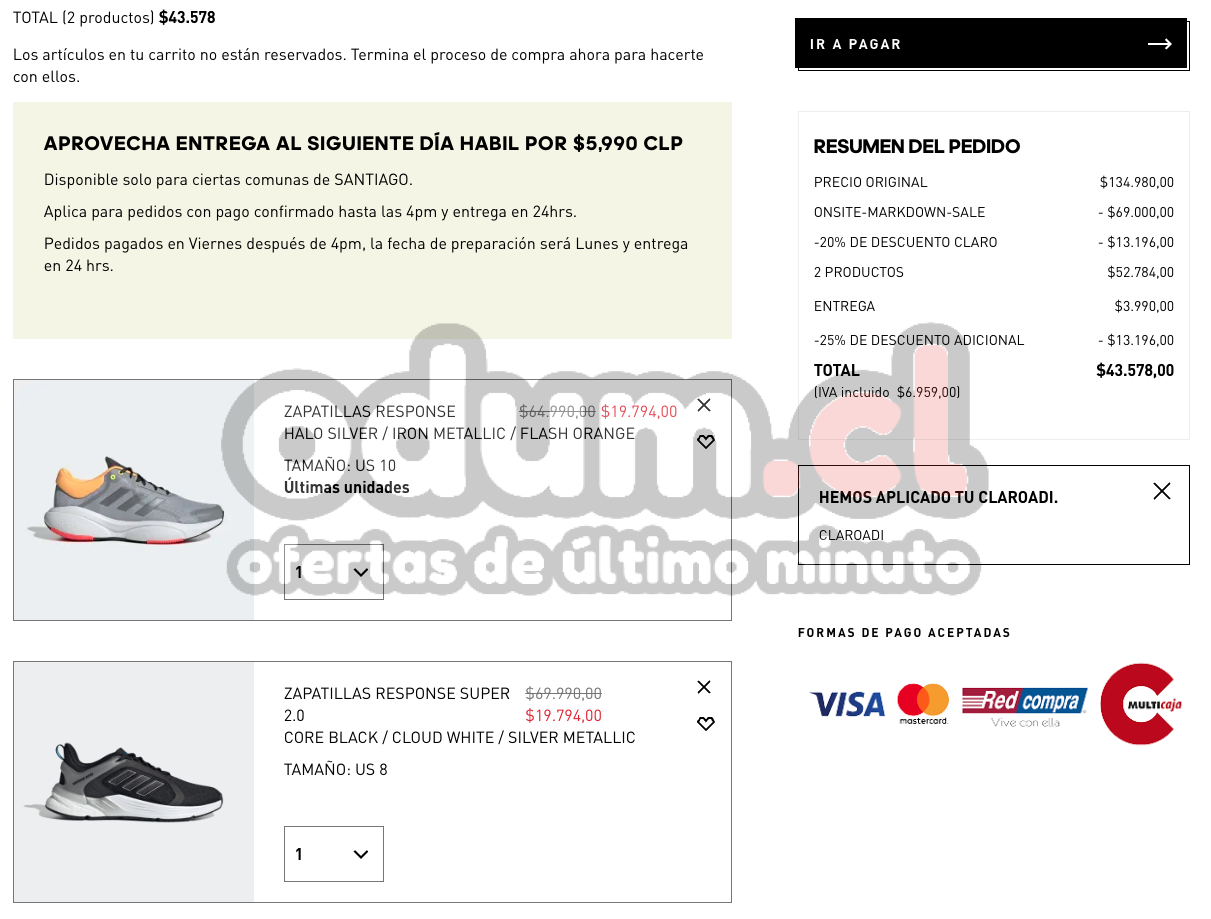Click the IR A PAGAR checkout button
1211x919 pixels.
[991, 44]
